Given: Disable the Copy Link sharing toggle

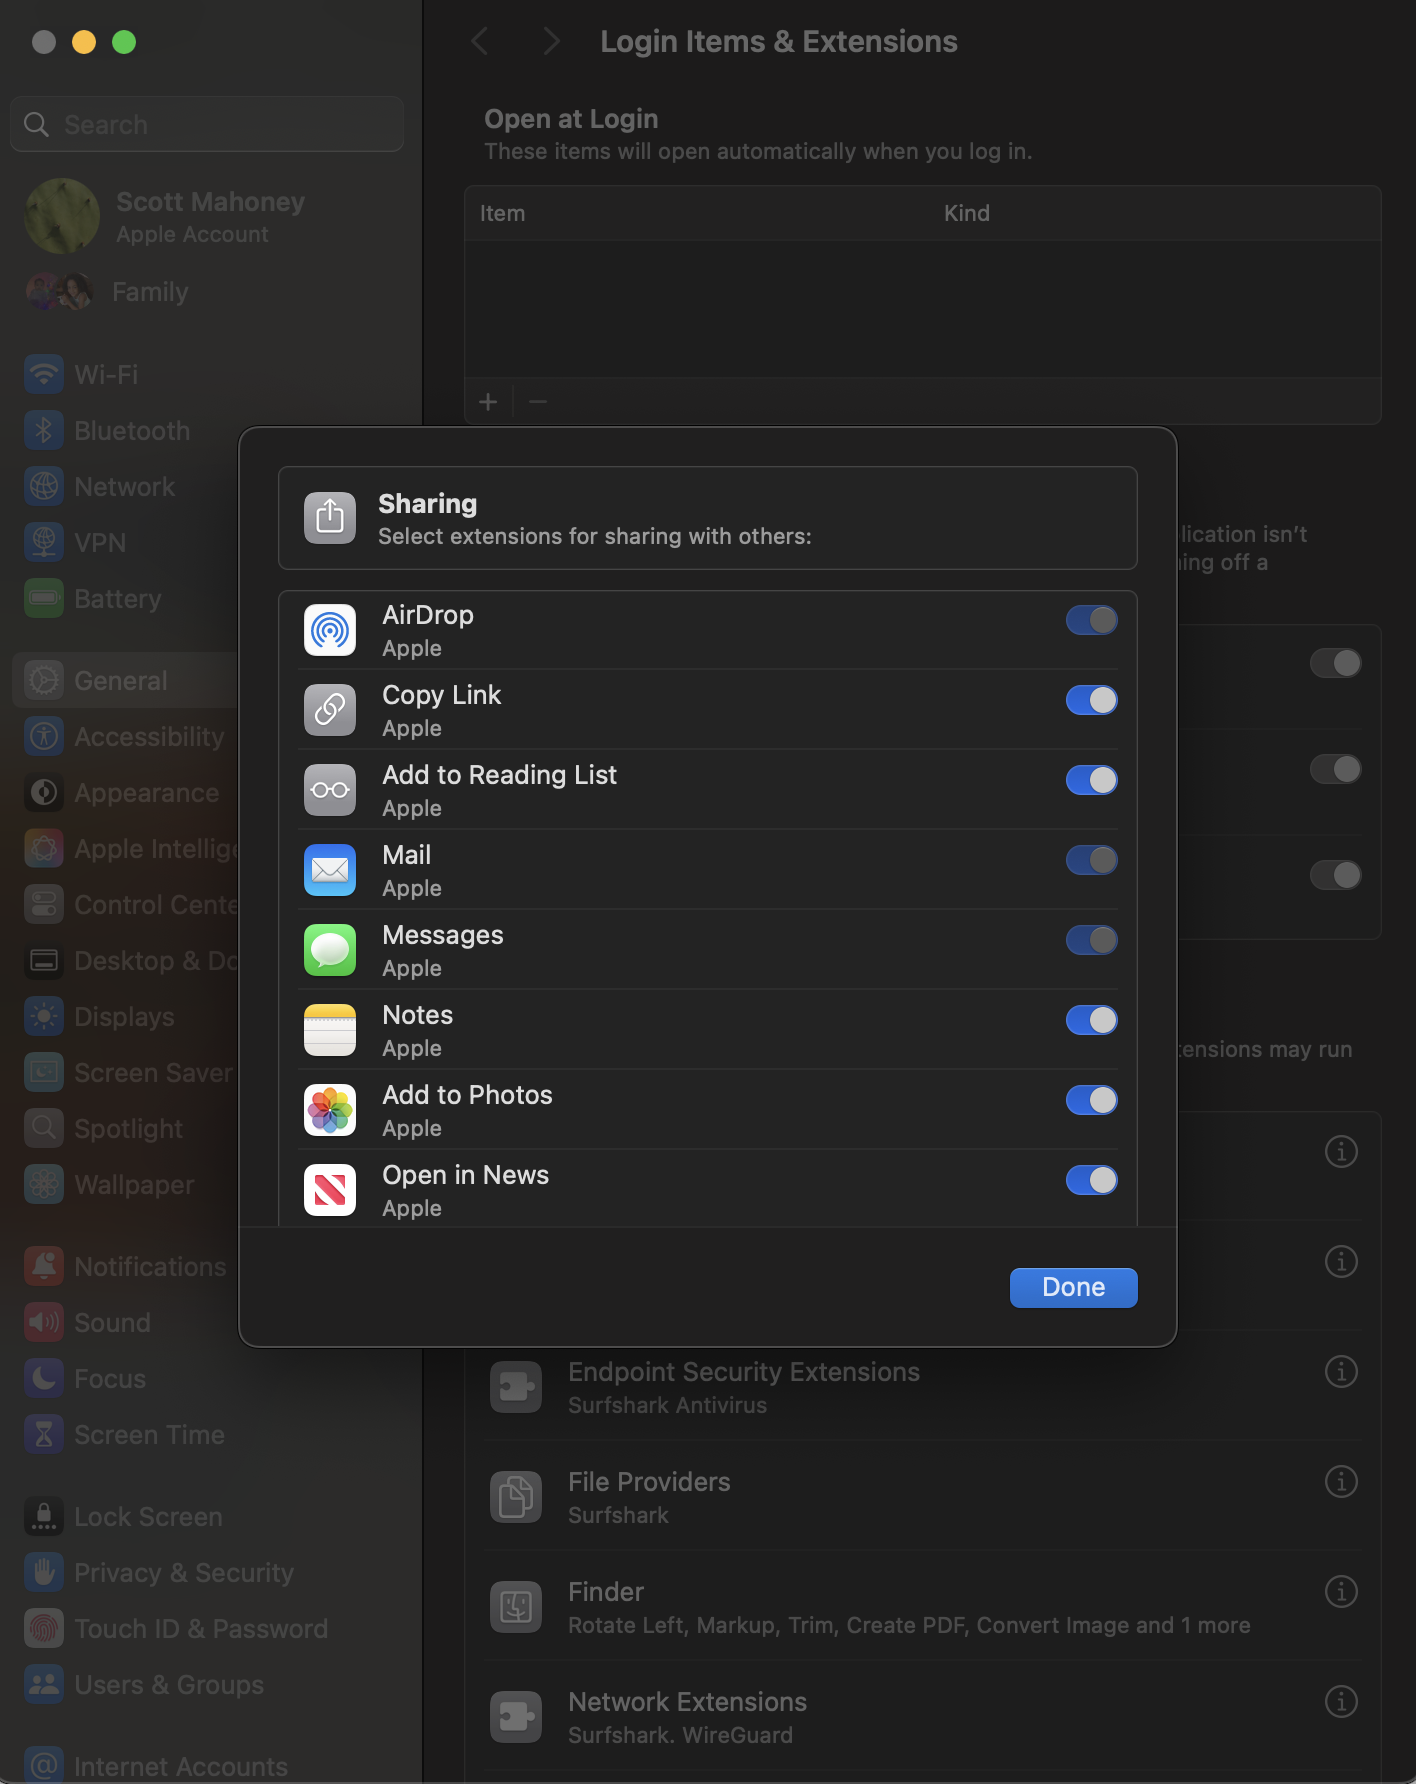Looking at the screenshot, I should tap(1091, 700).
